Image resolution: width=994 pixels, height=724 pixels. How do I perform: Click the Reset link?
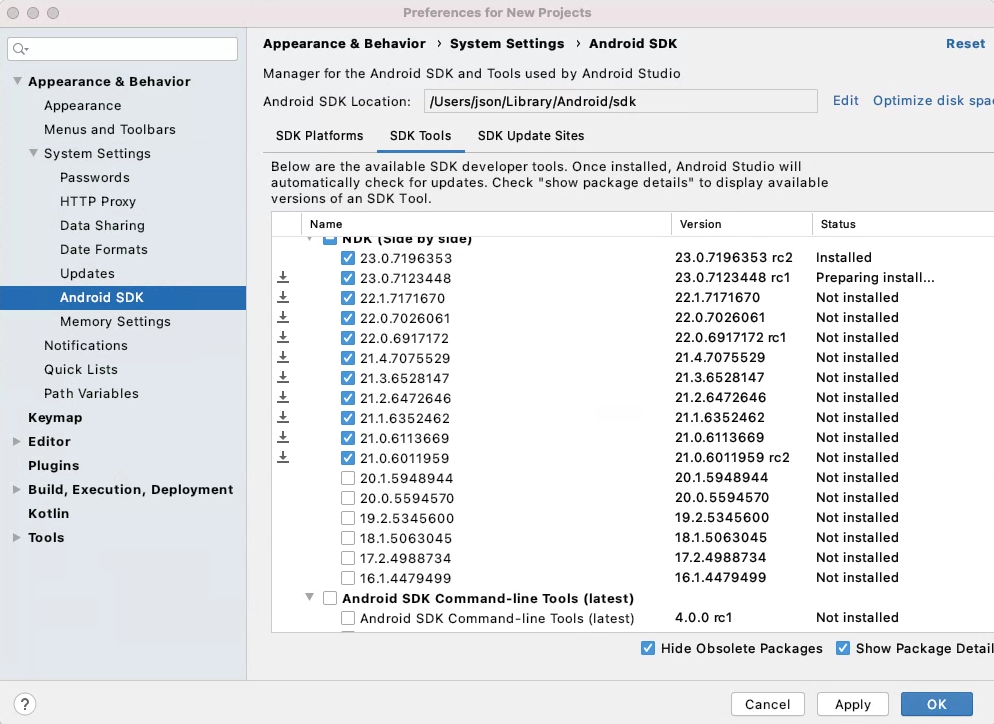[965, 44]
